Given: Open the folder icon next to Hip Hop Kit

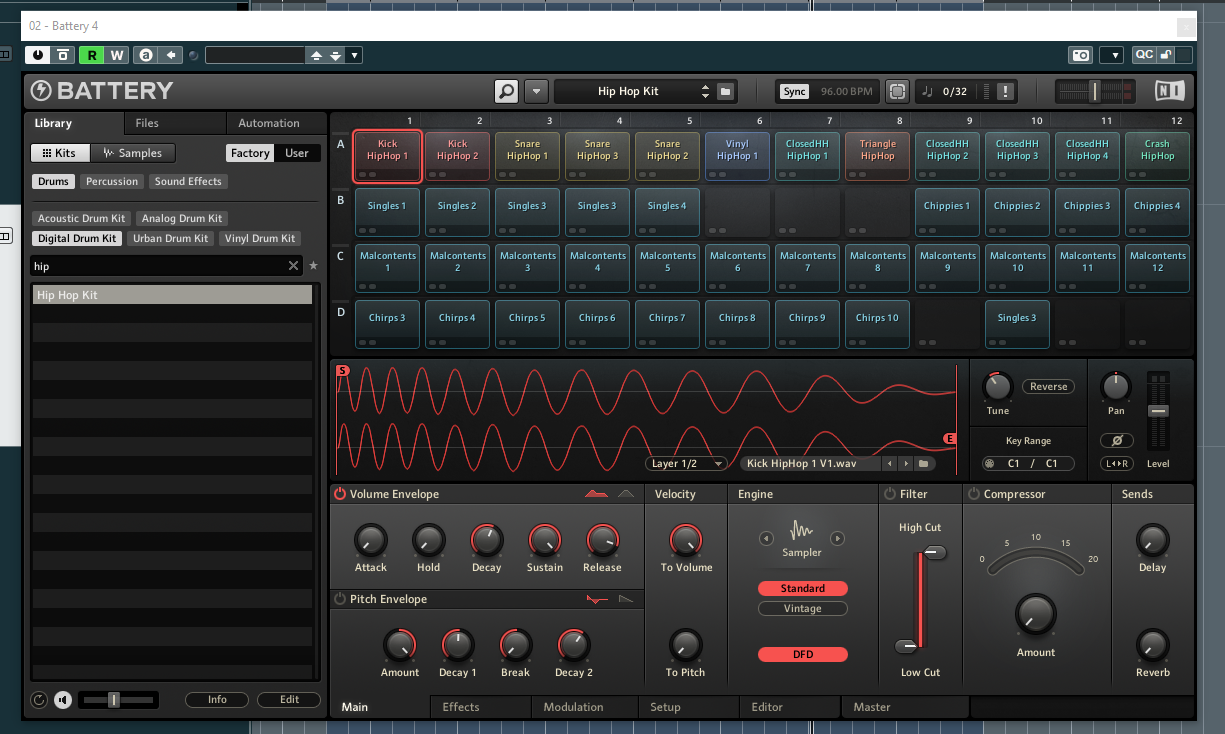Looking at the screenshot, I should 726,90.
